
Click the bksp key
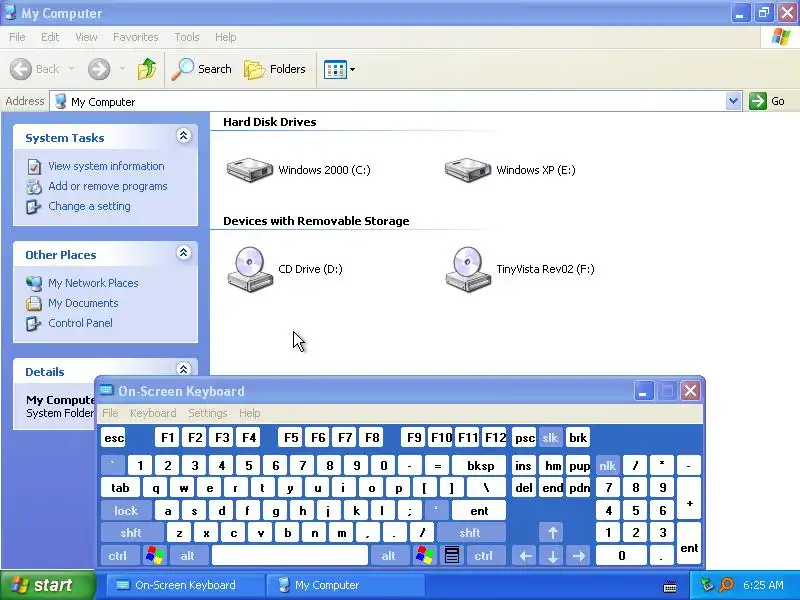[x=480, y=466]
